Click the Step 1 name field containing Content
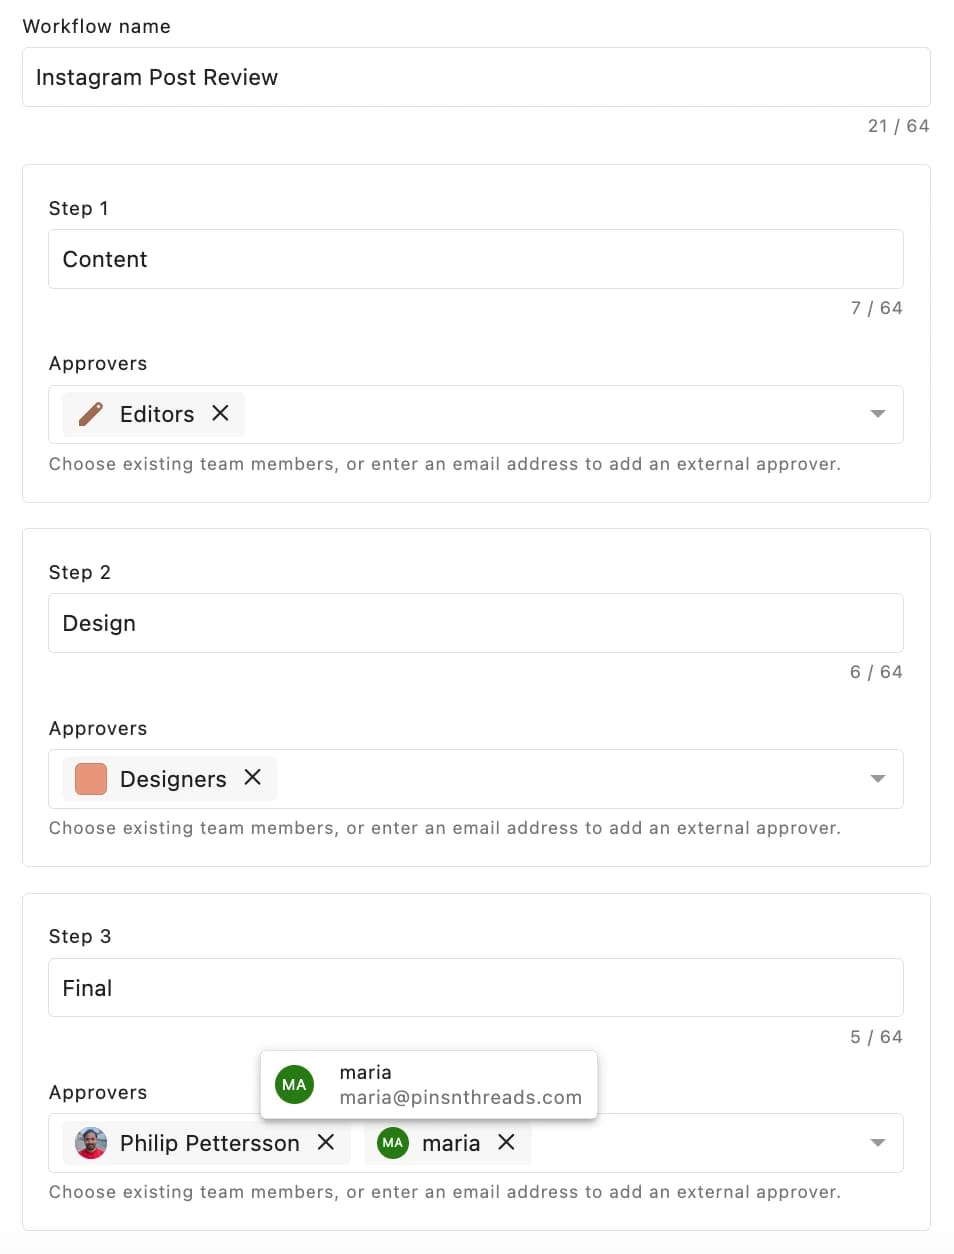 pos(476,259)
